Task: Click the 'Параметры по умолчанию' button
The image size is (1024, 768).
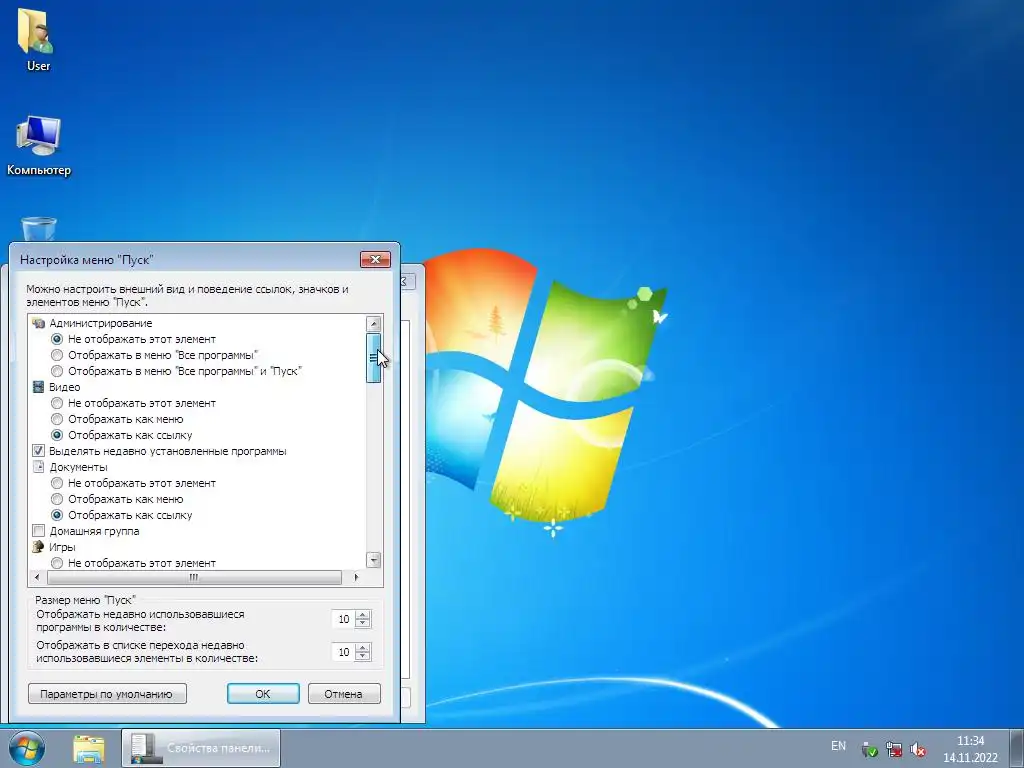Action: (x=107, y=694)
